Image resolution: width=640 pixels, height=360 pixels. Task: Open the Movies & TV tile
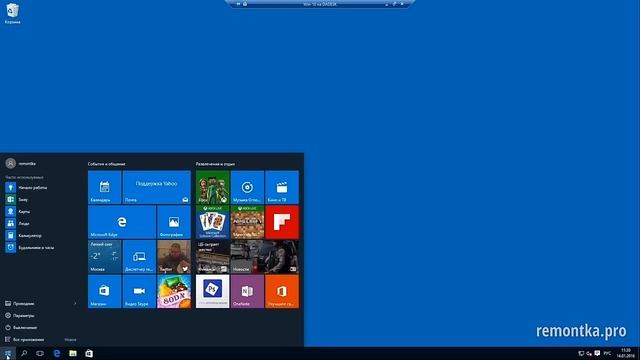[x=282, y=187]
